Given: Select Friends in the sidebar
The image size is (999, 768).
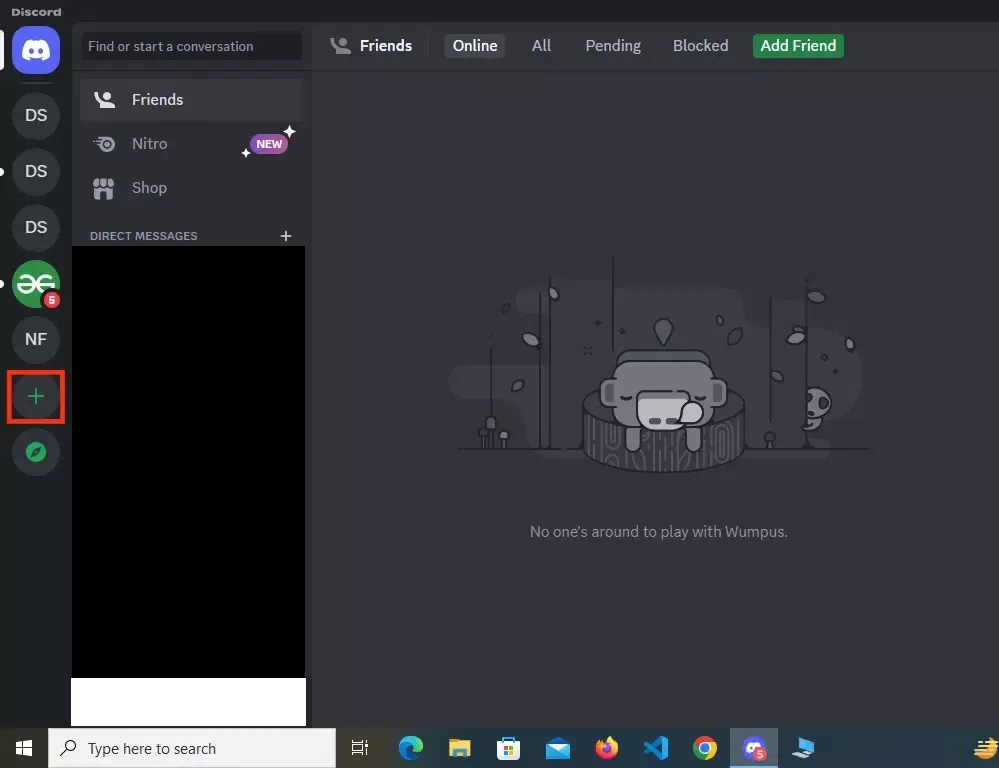Looking at the screenshot, I should [x=190, y=99].
